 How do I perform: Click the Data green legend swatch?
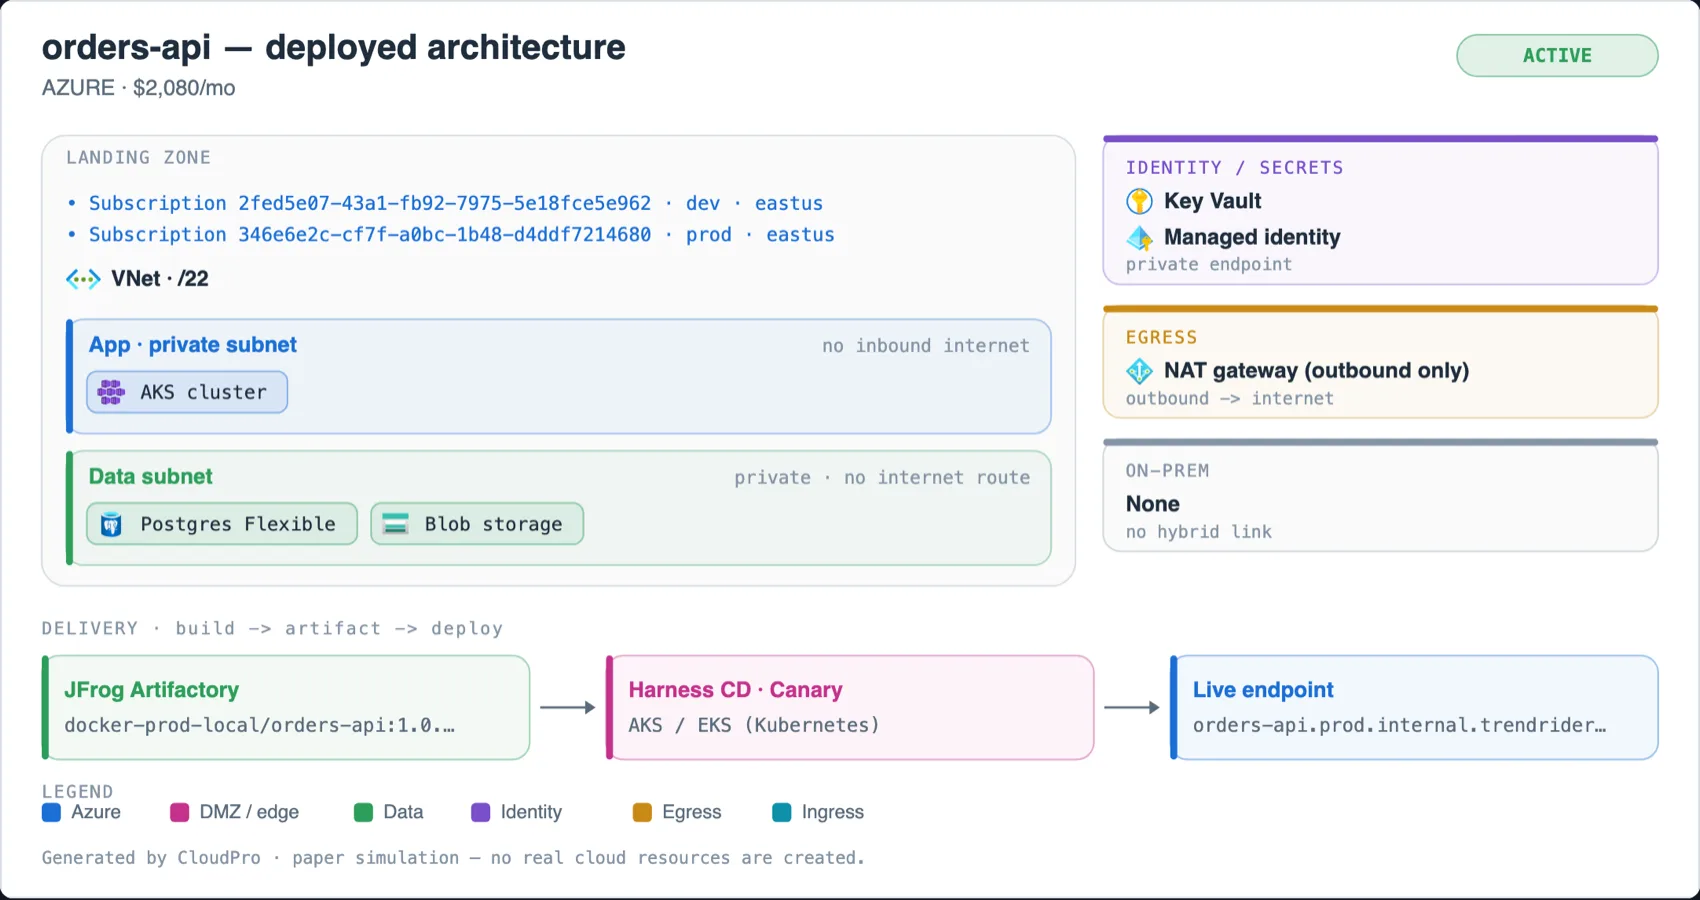[364, 812]
